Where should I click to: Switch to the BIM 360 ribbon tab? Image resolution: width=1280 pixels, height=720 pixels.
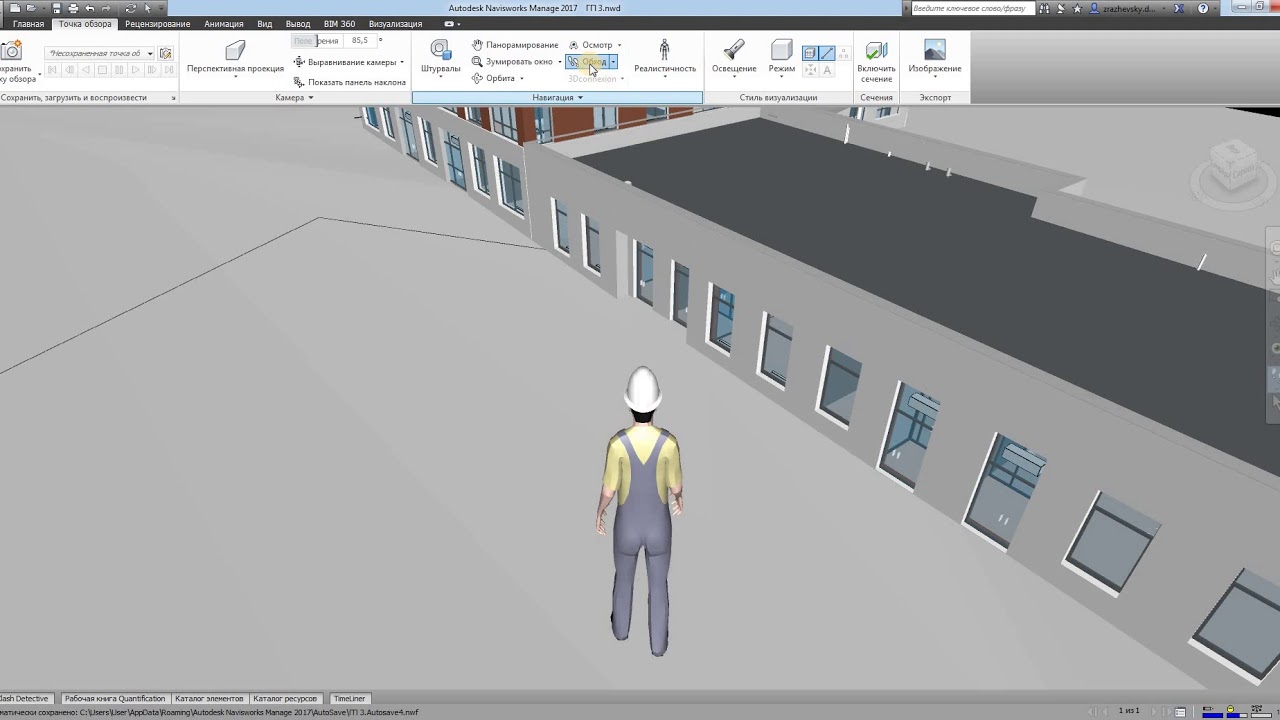pyautogui.click(x=339, y=24)
